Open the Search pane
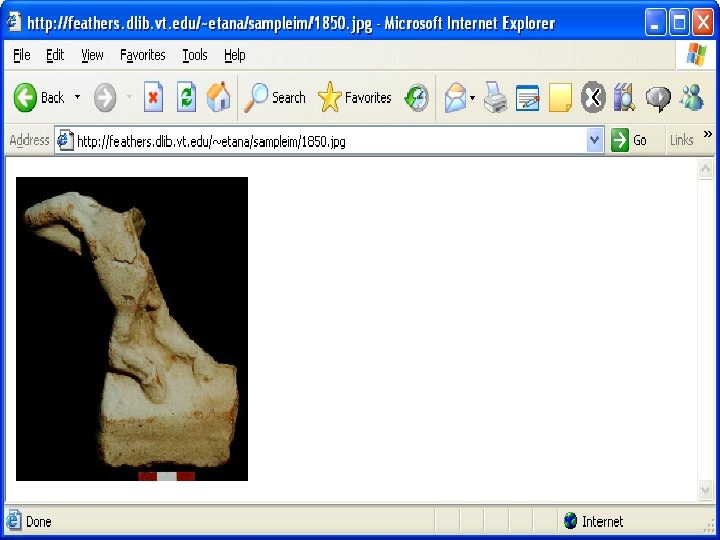 [275, 97]
